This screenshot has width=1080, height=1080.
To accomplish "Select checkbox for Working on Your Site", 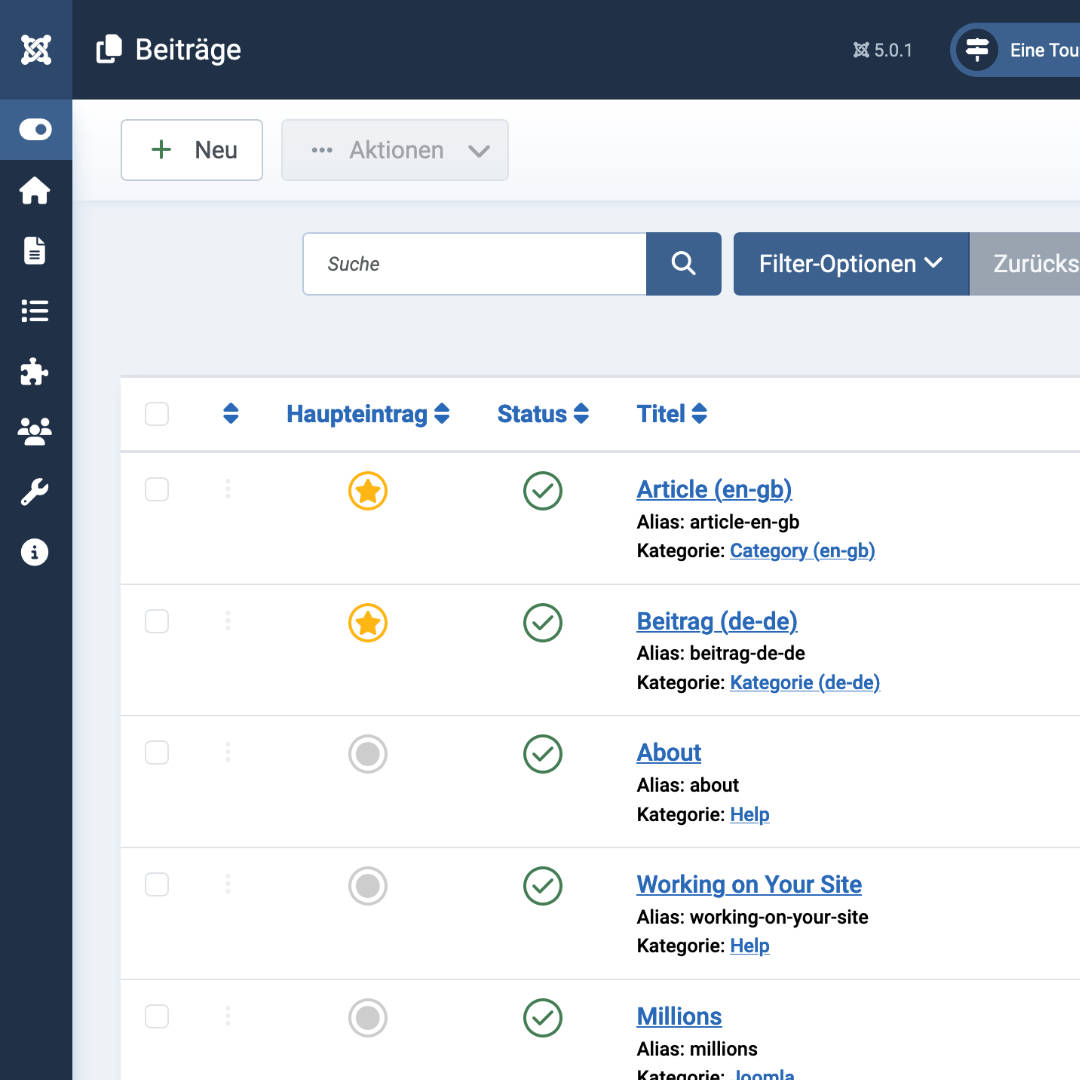I will pos(157,884).
